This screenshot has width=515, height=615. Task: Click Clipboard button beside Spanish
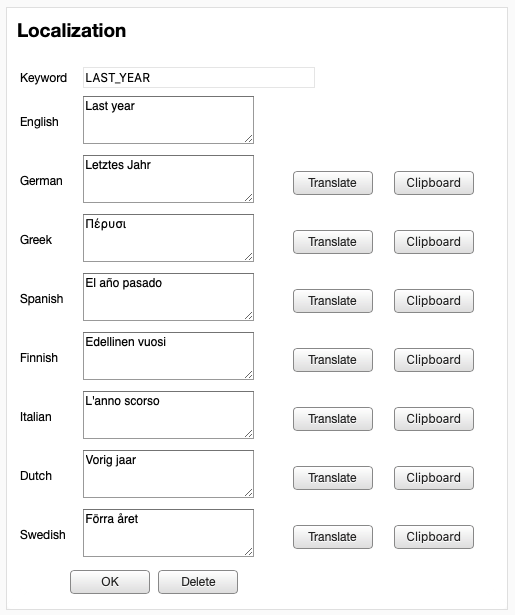pyautogui.click(x=434, y=301)
